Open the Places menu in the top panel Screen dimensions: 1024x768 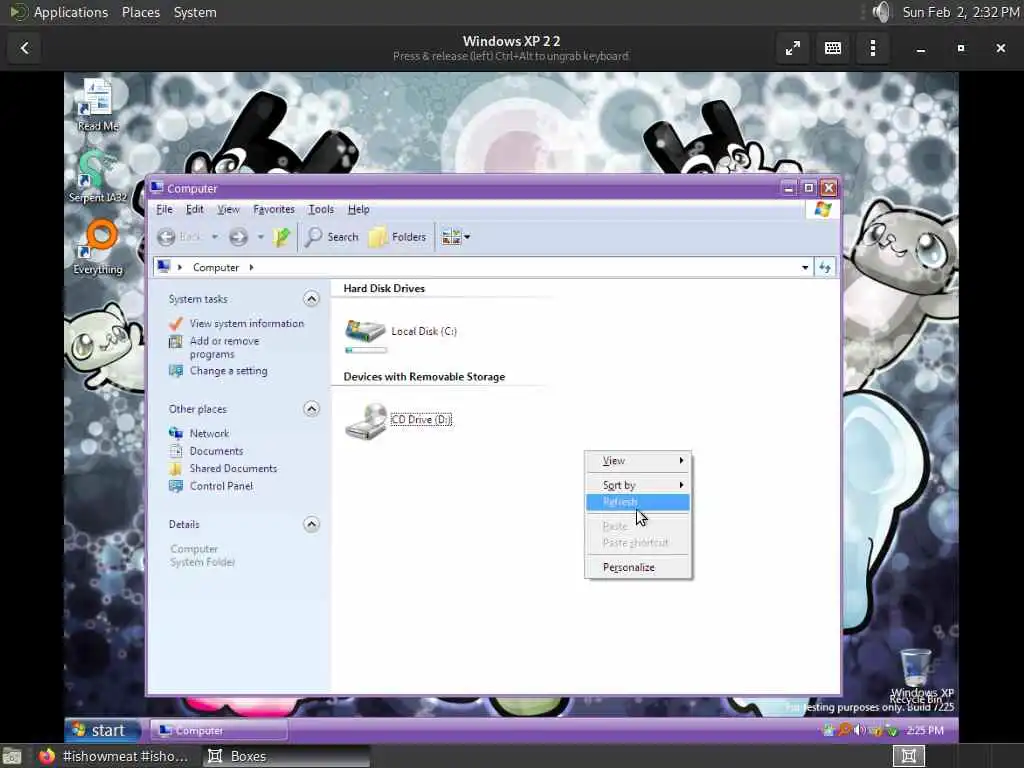point(141,12)
